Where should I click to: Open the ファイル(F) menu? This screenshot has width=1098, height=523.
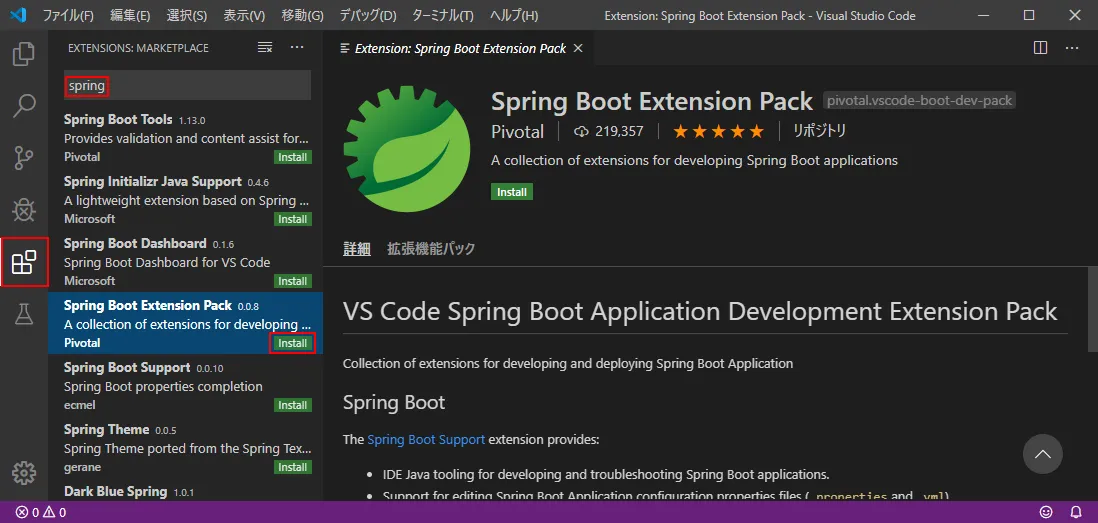tap(68, 15)
